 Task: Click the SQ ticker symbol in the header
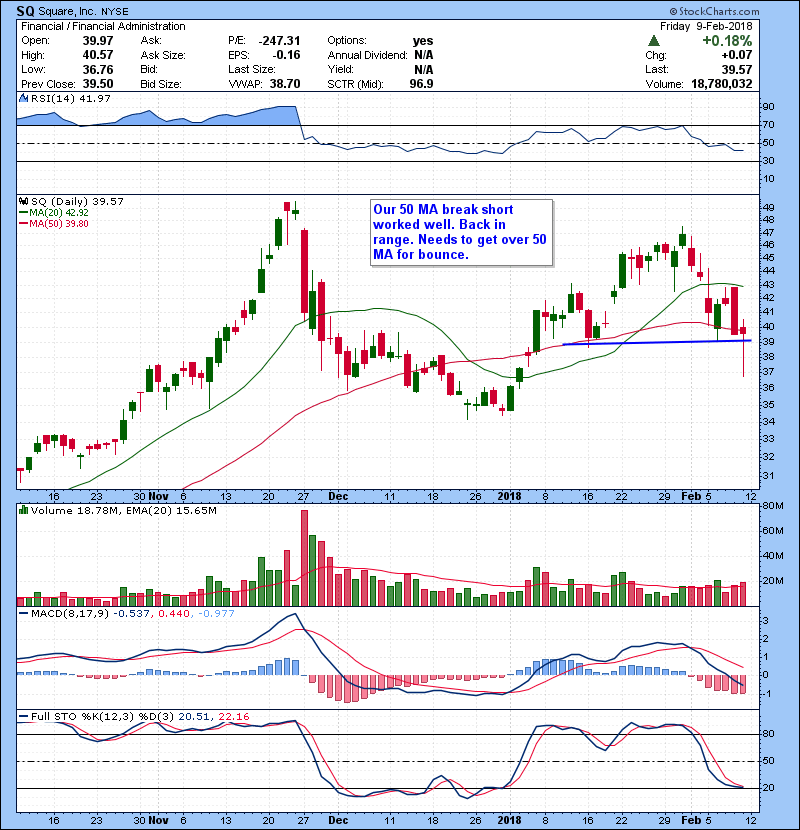[25, 11]
